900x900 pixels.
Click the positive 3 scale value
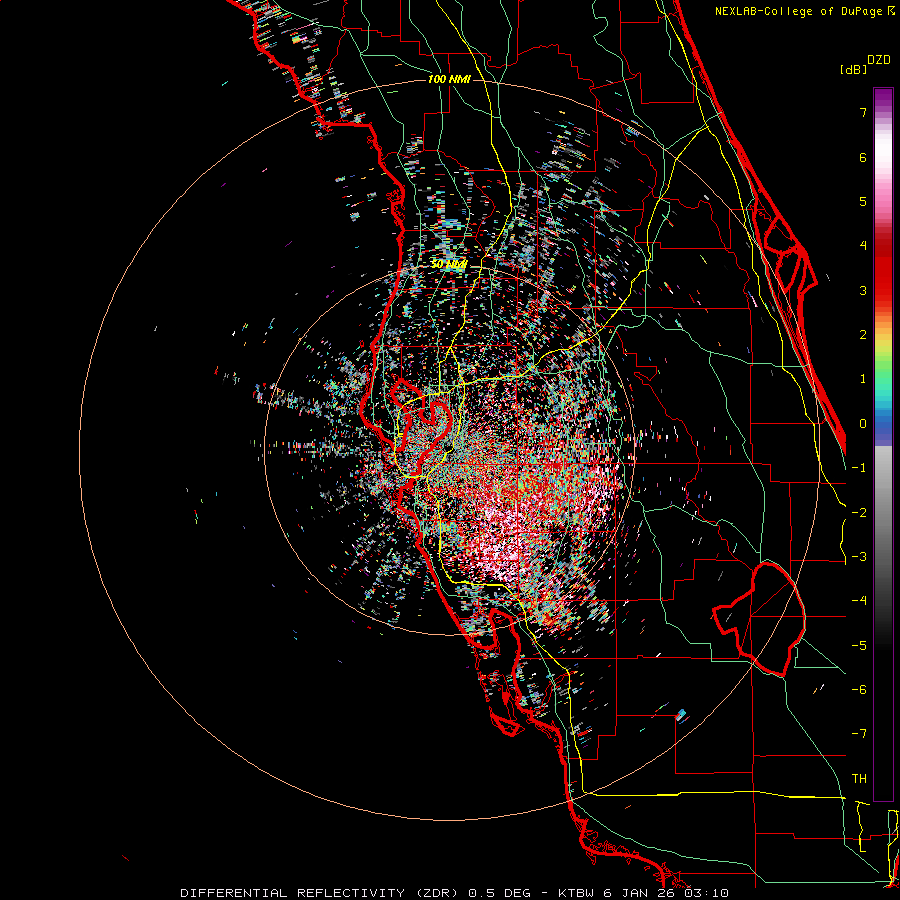tap(863, 290)
